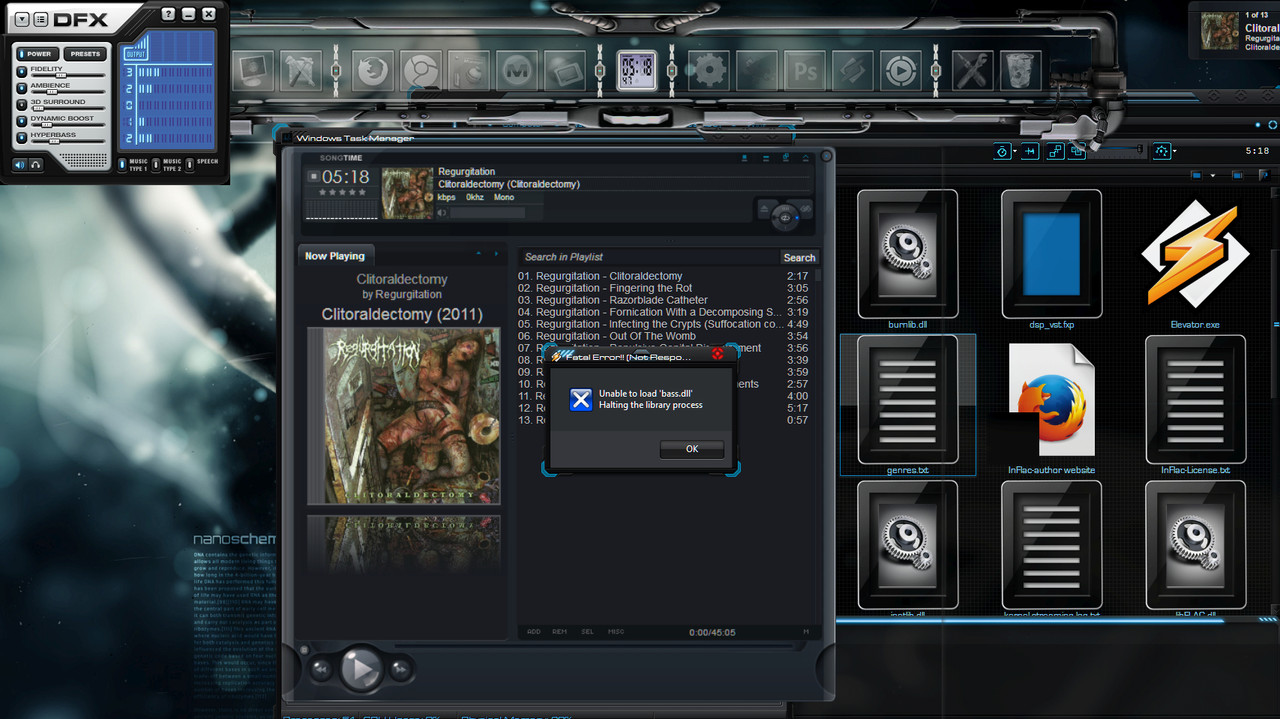This screenshot has width=1280, height=719.
Task: Click DFX help question mark button
Action: tap(166, 15)
